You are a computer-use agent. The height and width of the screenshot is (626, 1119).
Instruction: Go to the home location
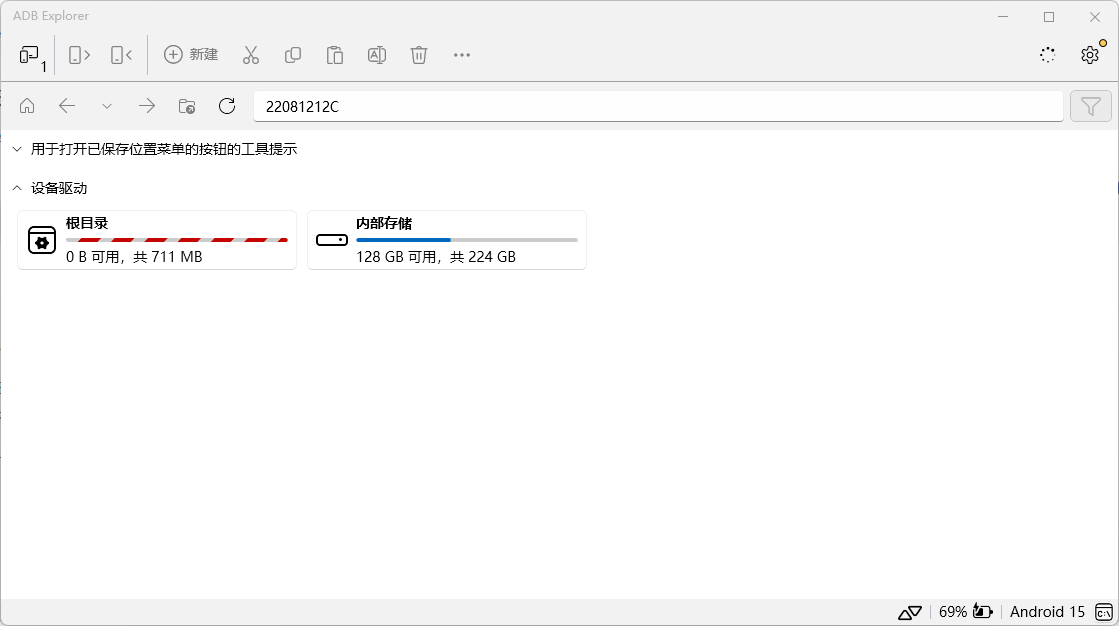[27, 106]
